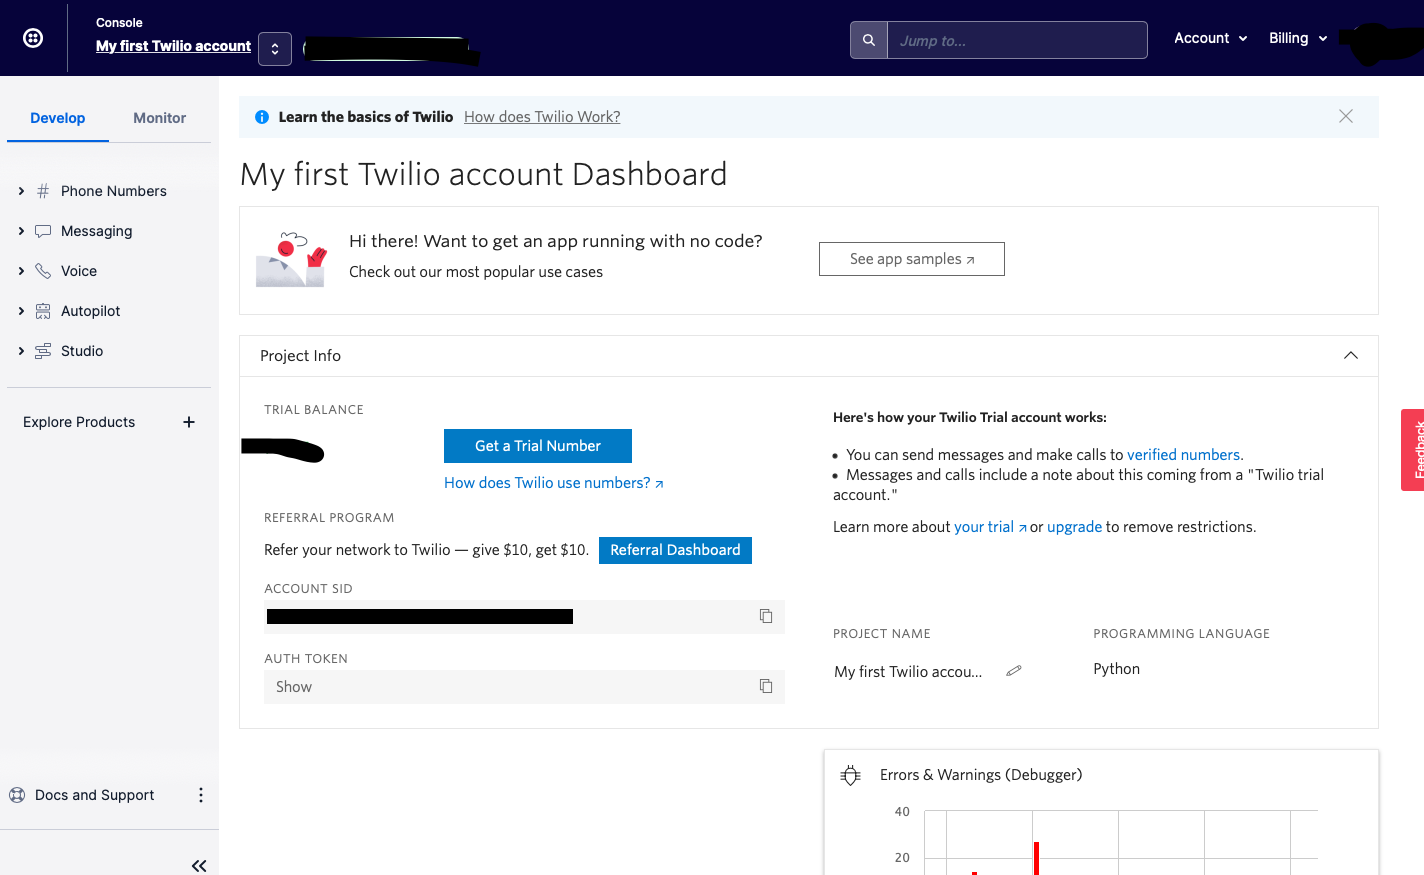The height and width of the screenshot is (875, 1424).
Task: Click the Messaging speech bubble icon
Action: coord(43,231)
